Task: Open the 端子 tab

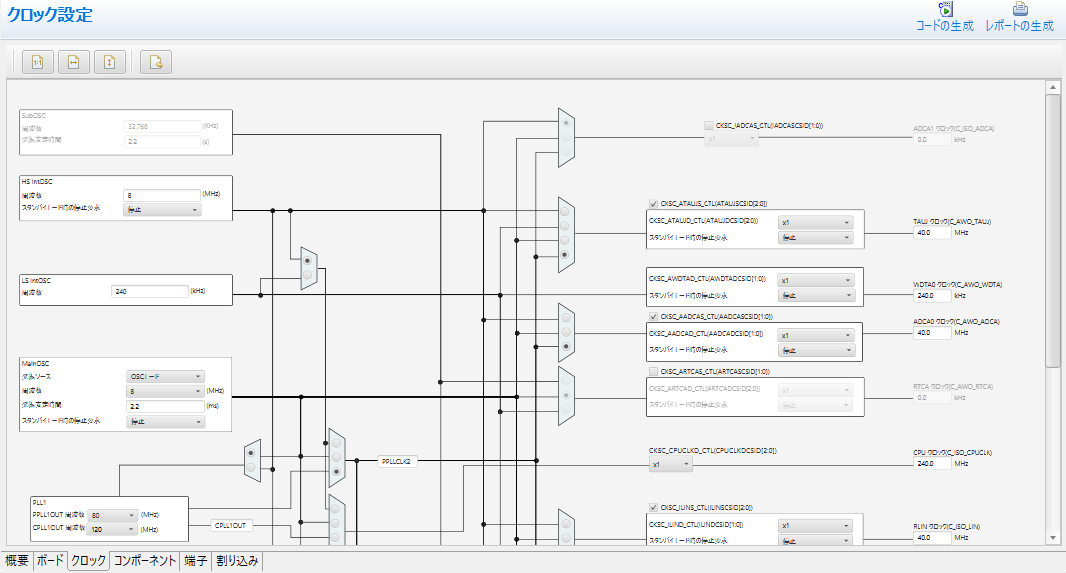Action: pos(195,561)
